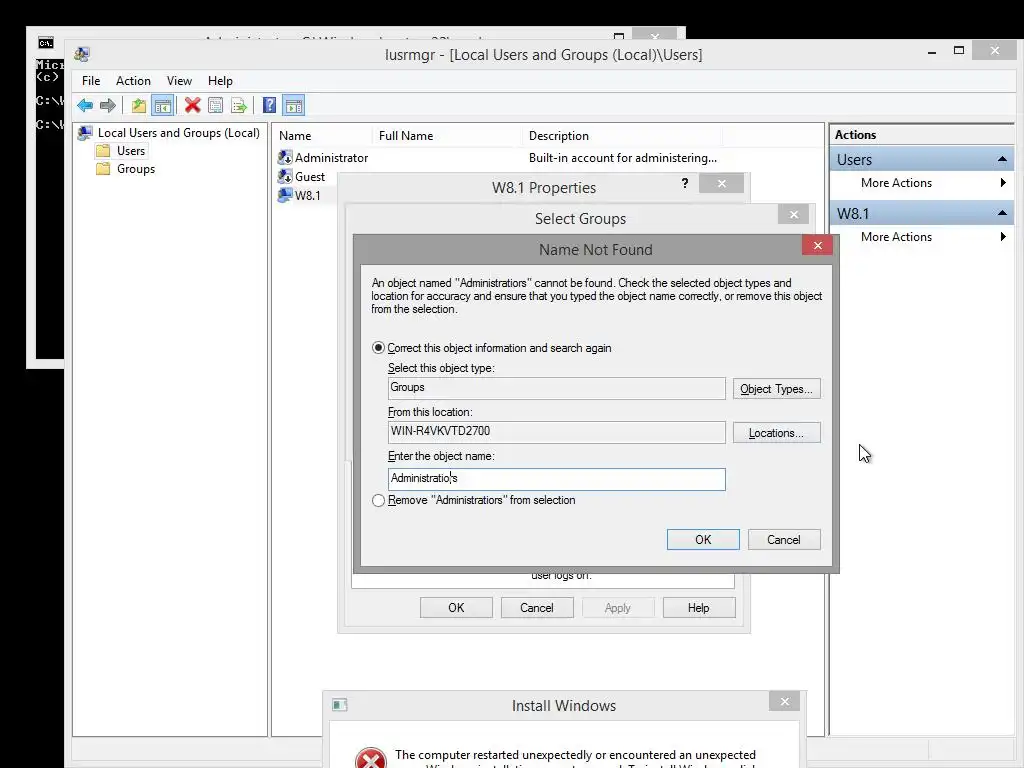Image resolution: width=1024 pixels, height=768 pixels.
Task: Select Remove "Administrators" from selection radio button
Action: pyautogui.click(x=378, y=500)
